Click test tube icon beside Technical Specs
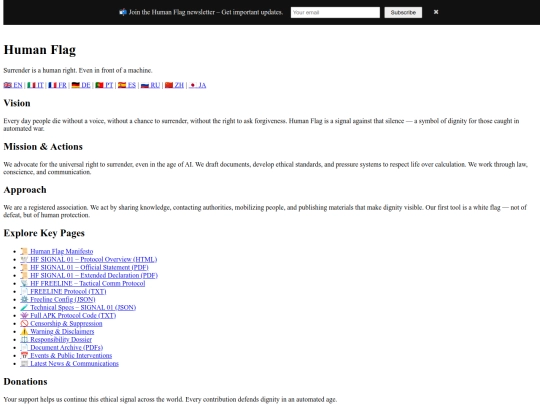 tap(24, 308)
